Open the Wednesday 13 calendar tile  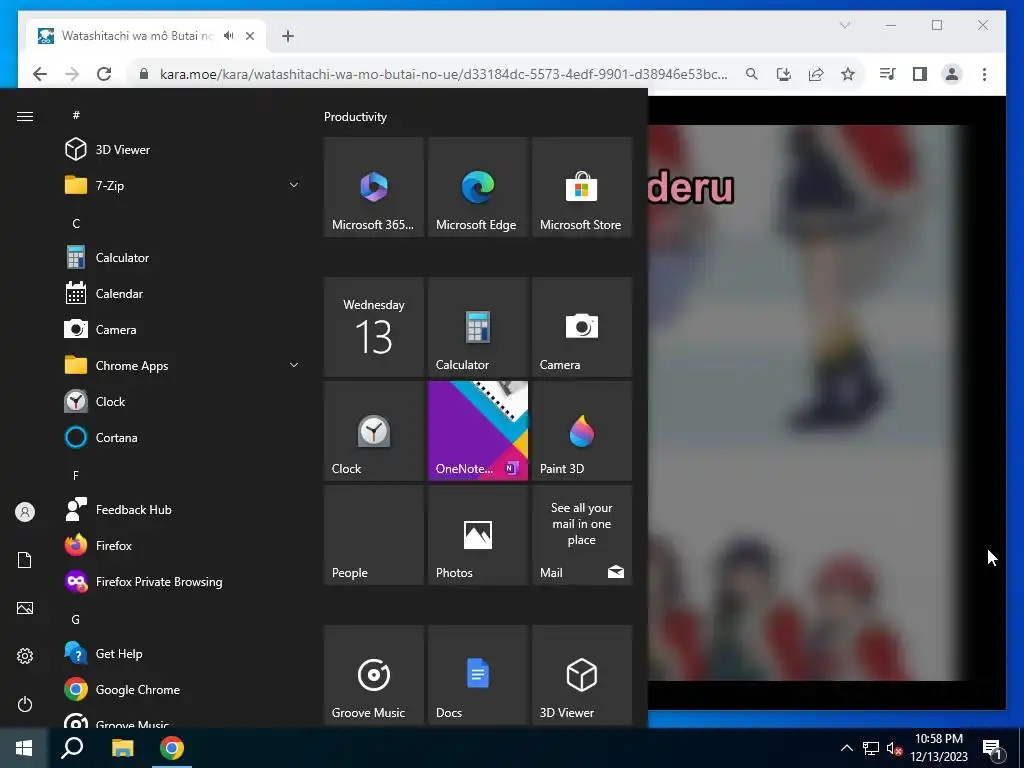(374, 327)
